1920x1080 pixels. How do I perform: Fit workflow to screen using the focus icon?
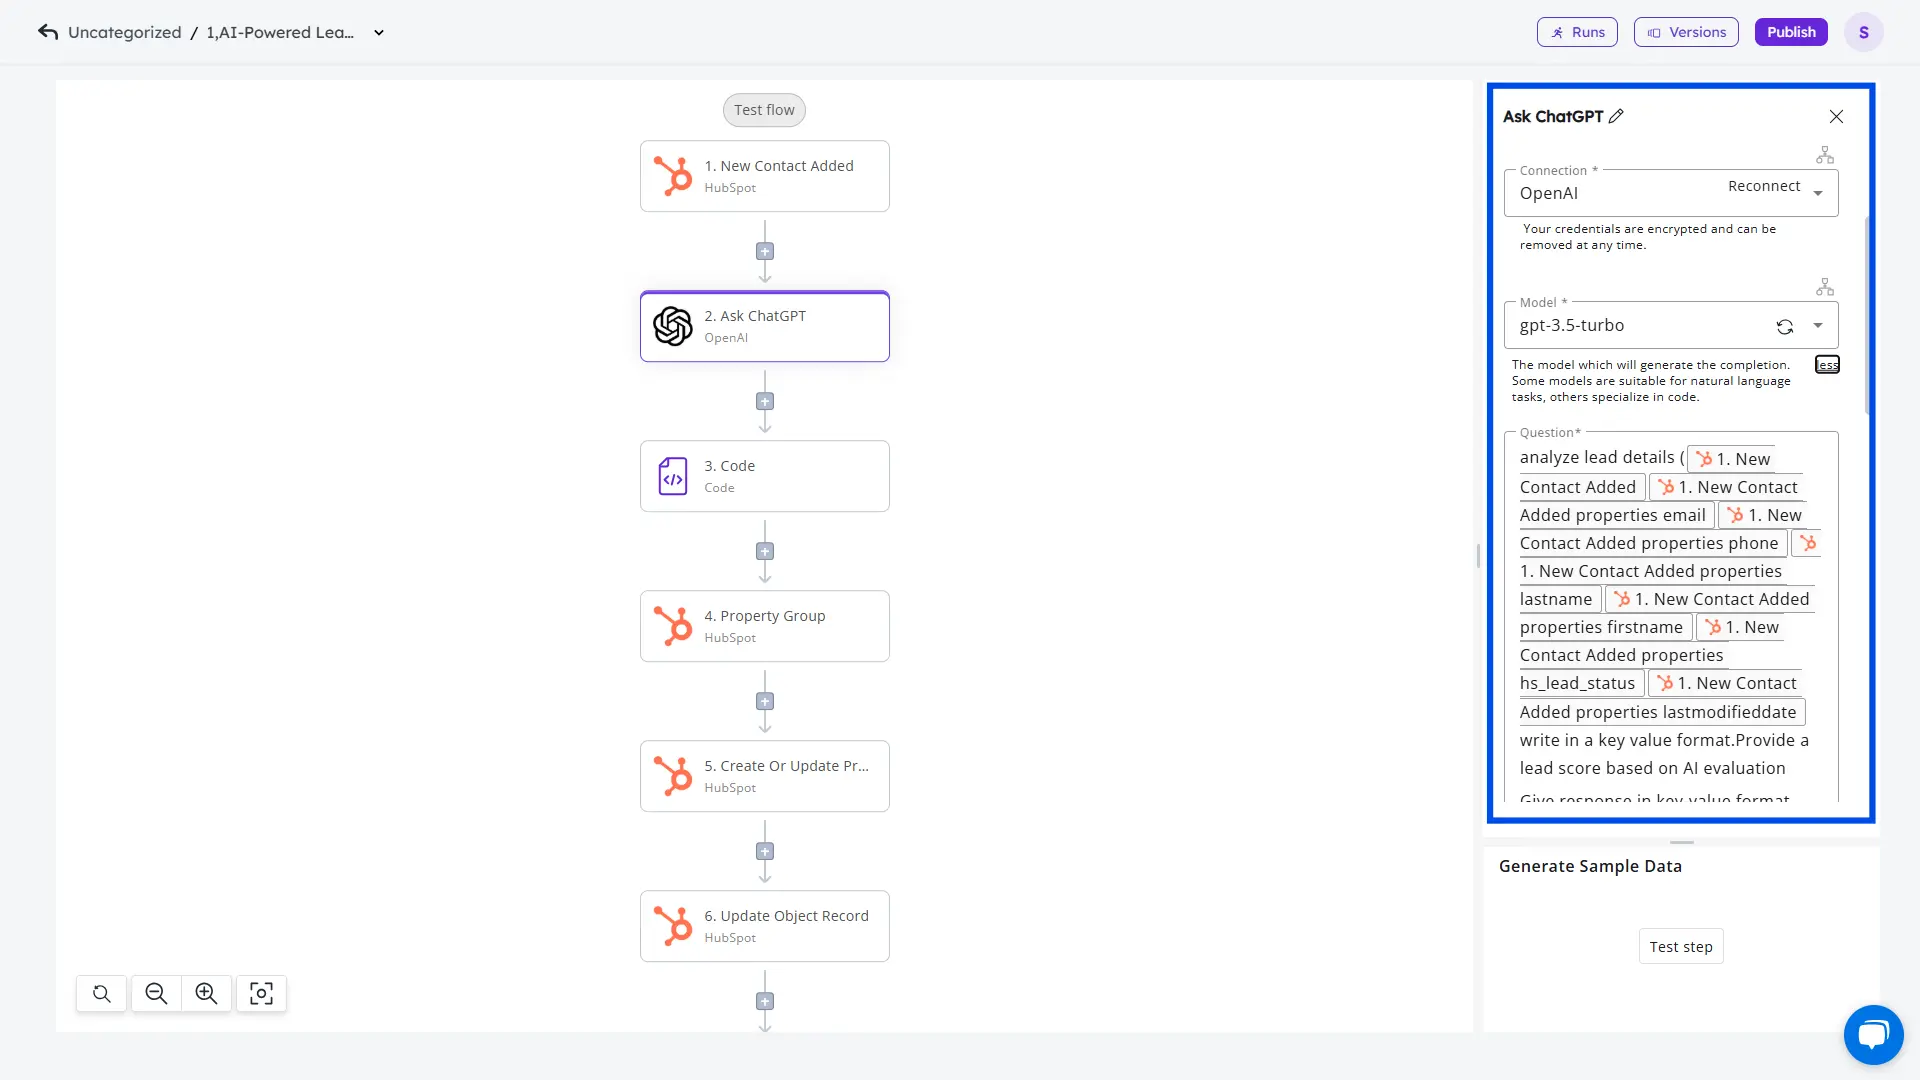click(x=261, y=993)
